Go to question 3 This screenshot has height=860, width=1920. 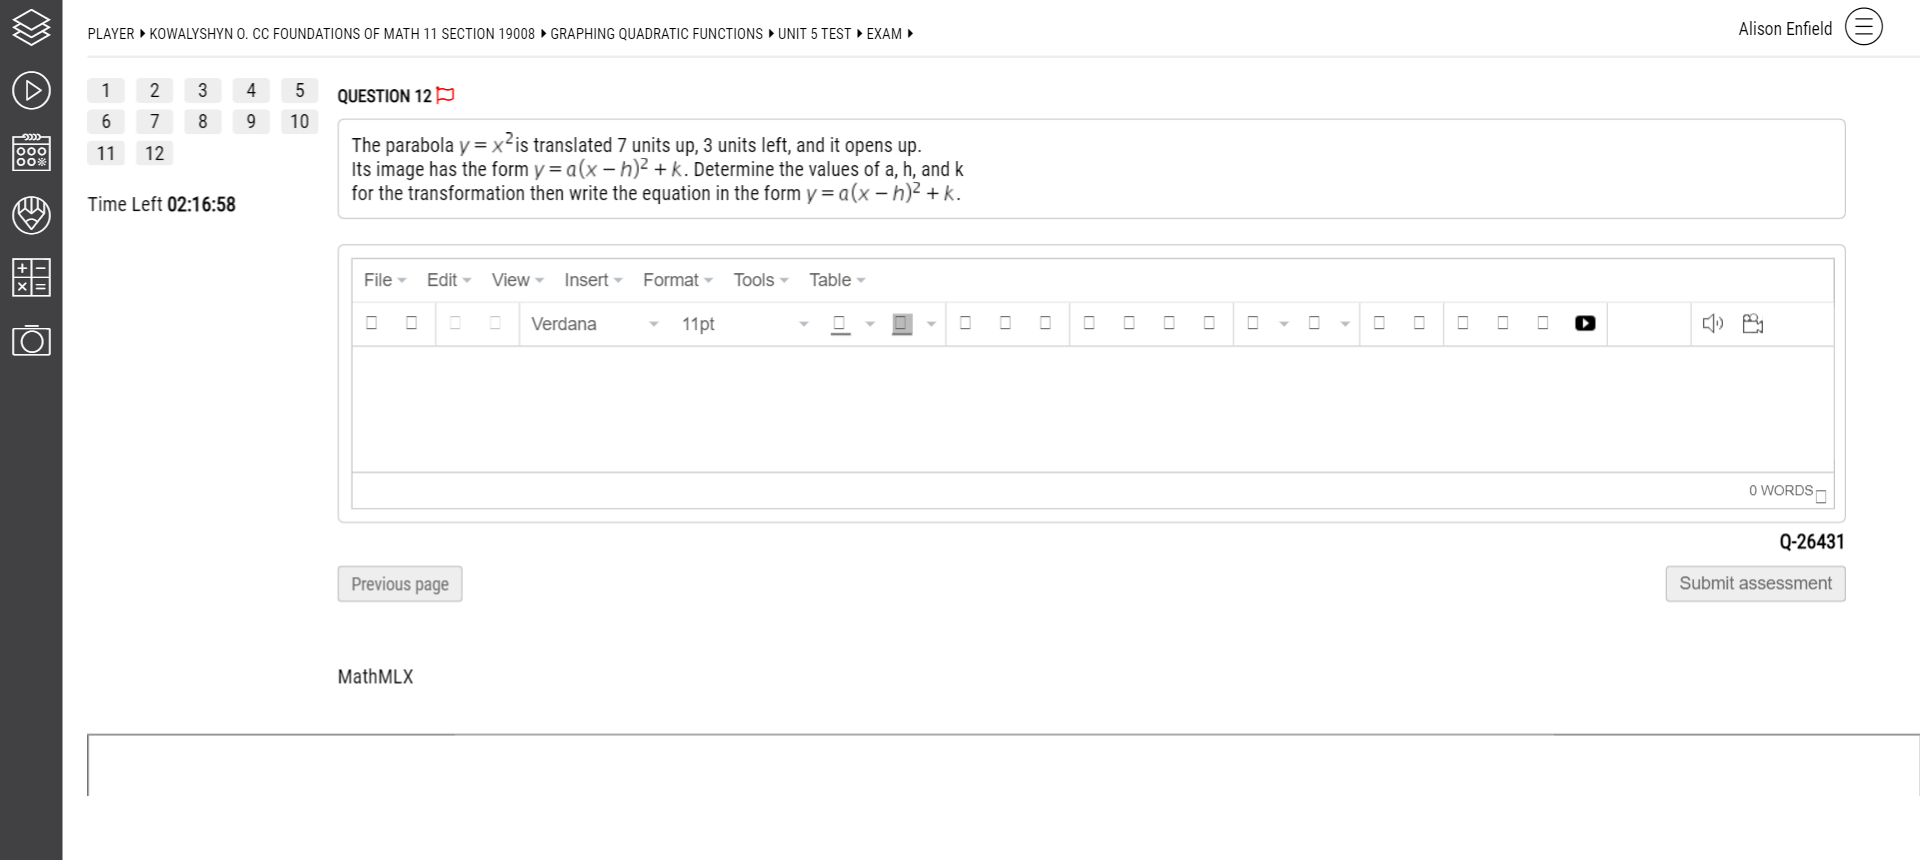pyautogui.click(x=203, y=90)
